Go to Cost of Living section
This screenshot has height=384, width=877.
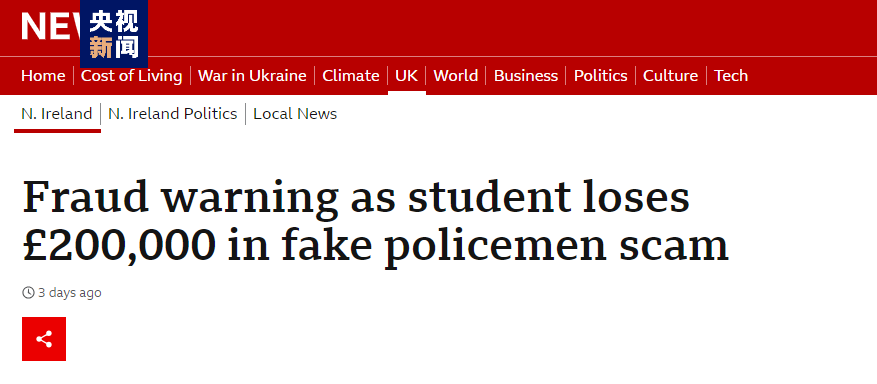[131, 75]
